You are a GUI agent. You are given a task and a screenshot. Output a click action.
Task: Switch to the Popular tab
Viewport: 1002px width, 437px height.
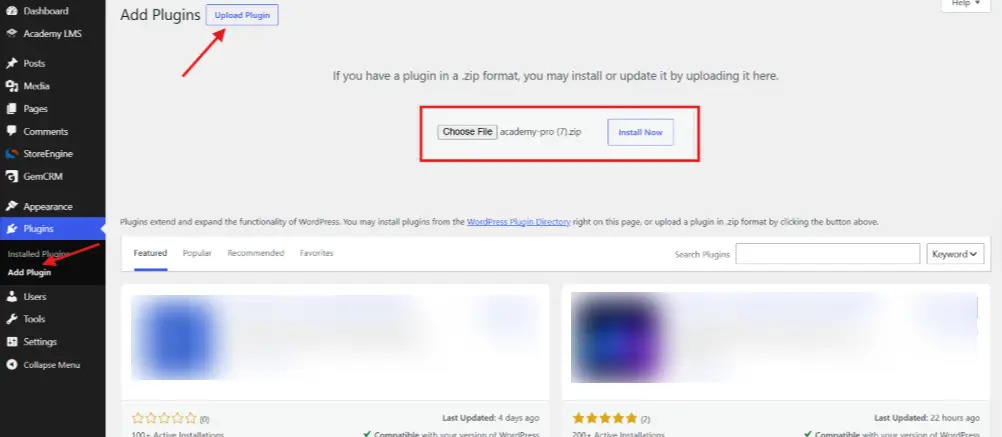coord(197,254)
